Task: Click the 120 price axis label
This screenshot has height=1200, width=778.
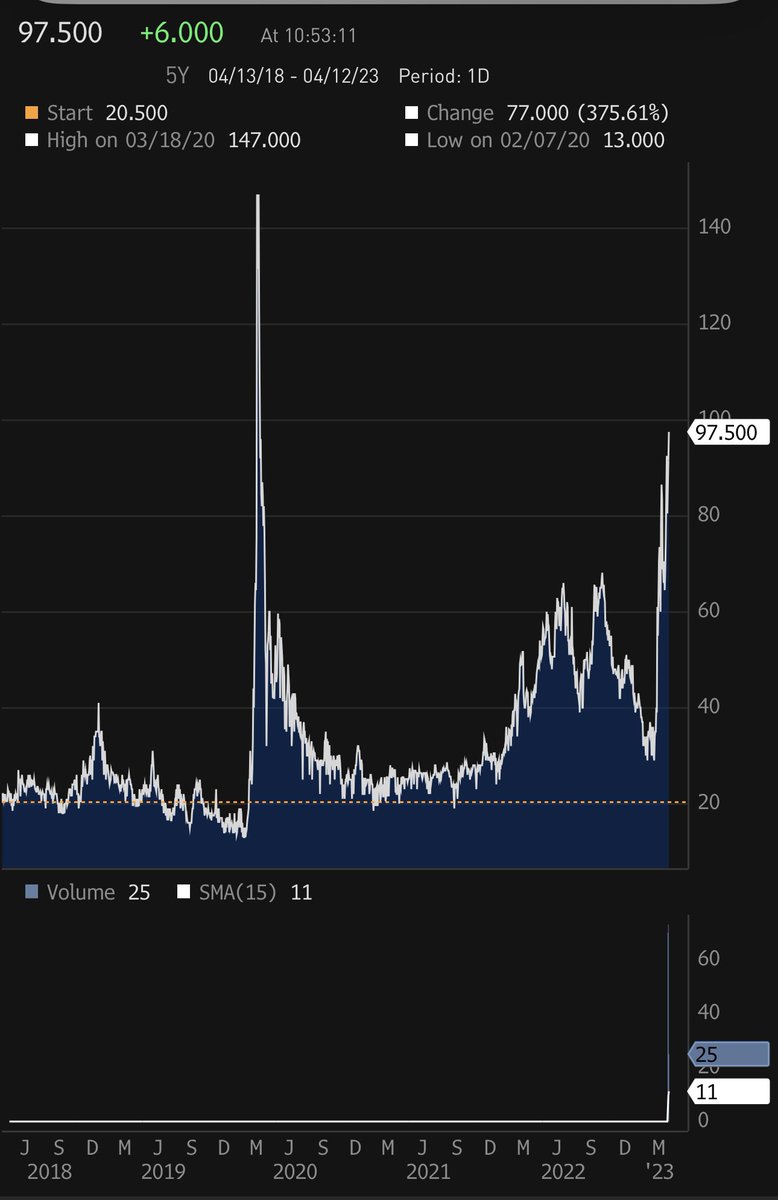Action: coord(715,323)
